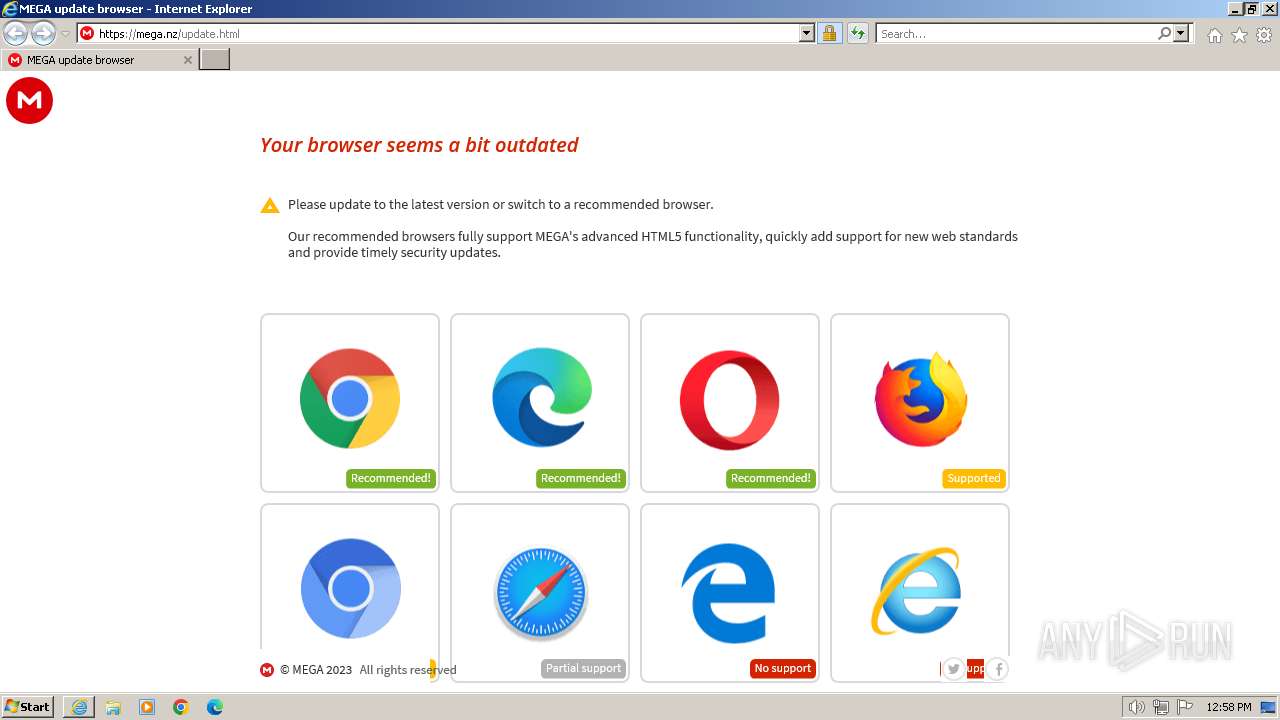Open MEGA's Twitter page from footer
The image size is (1280, 720).
pyautogui.click(x=953, y=669)
